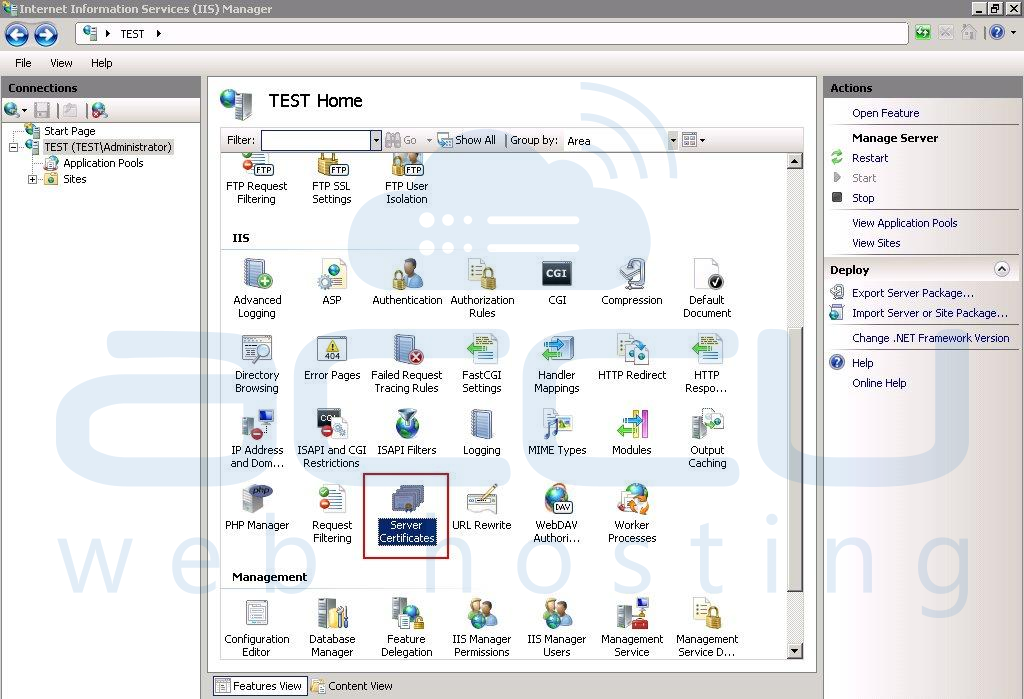
Task: Open the Authentication feature
Action: click(407, 282)
